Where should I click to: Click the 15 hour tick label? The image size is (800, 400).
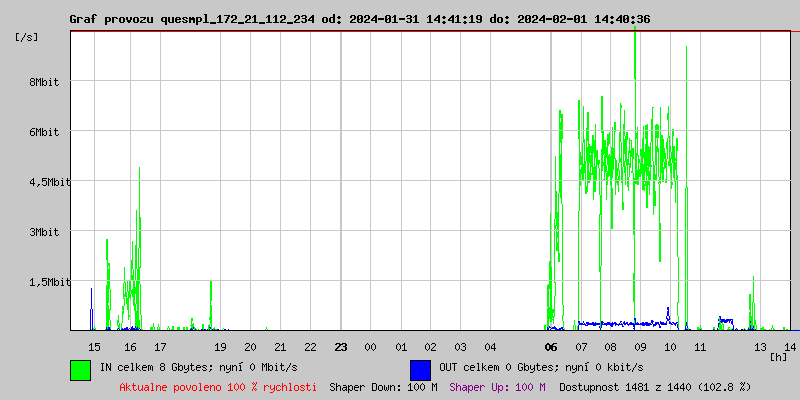click(x=94, y=347)
